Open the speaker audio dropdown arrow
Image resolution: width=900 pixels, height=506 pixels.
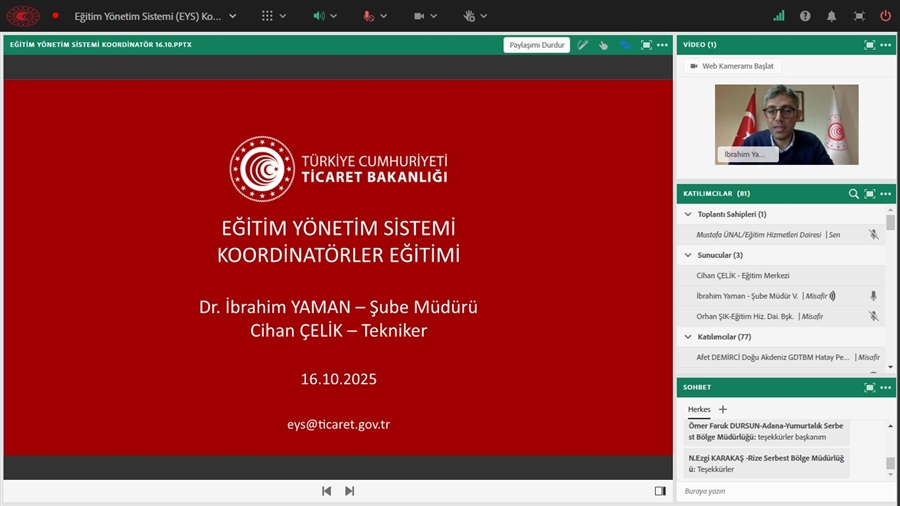[x=333, y=16]
